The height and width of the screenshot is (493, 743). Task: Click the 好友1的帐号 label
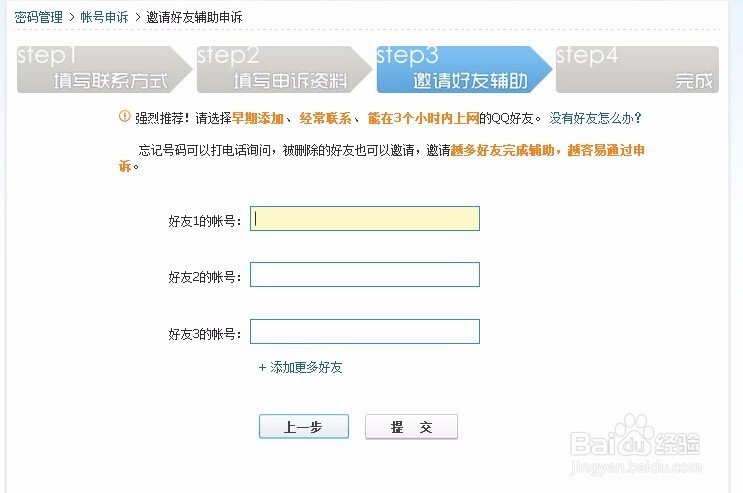click(205, 221)
